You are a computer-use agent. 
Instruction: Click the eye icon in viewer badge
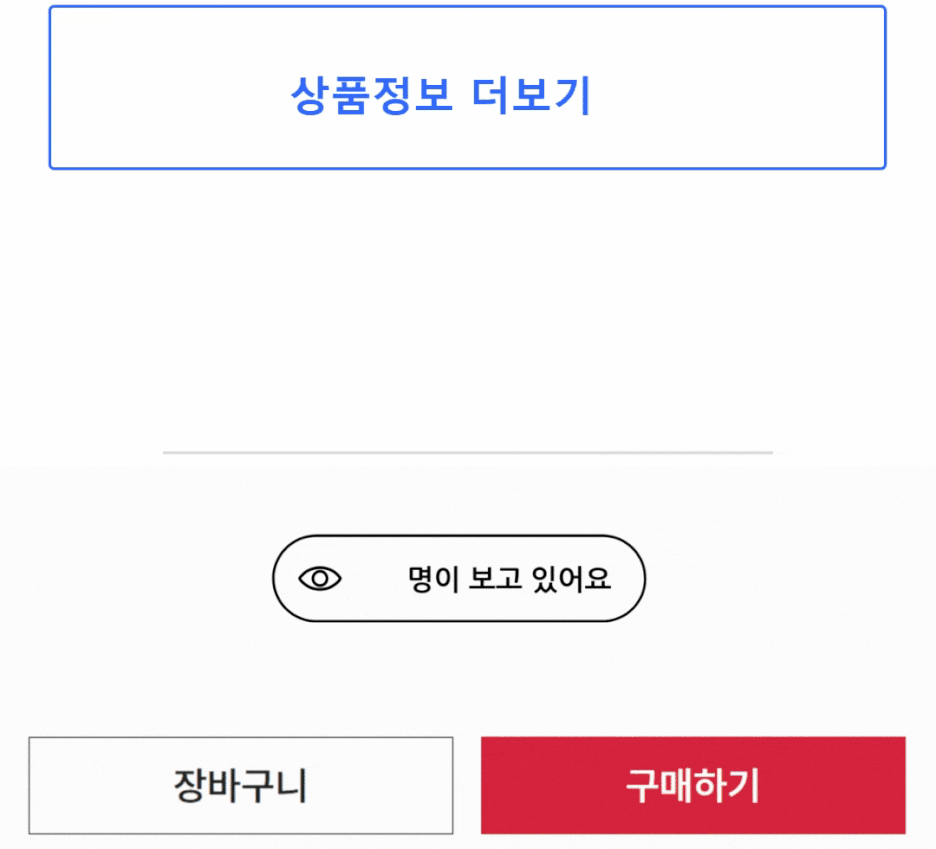point(320,578)
